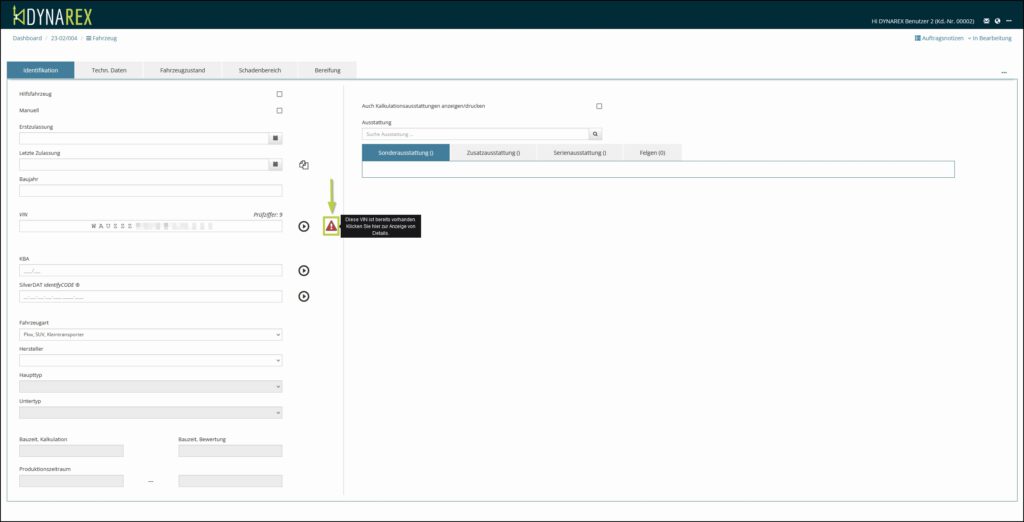Open the Hersteller dropdown

tap(150, 360)
